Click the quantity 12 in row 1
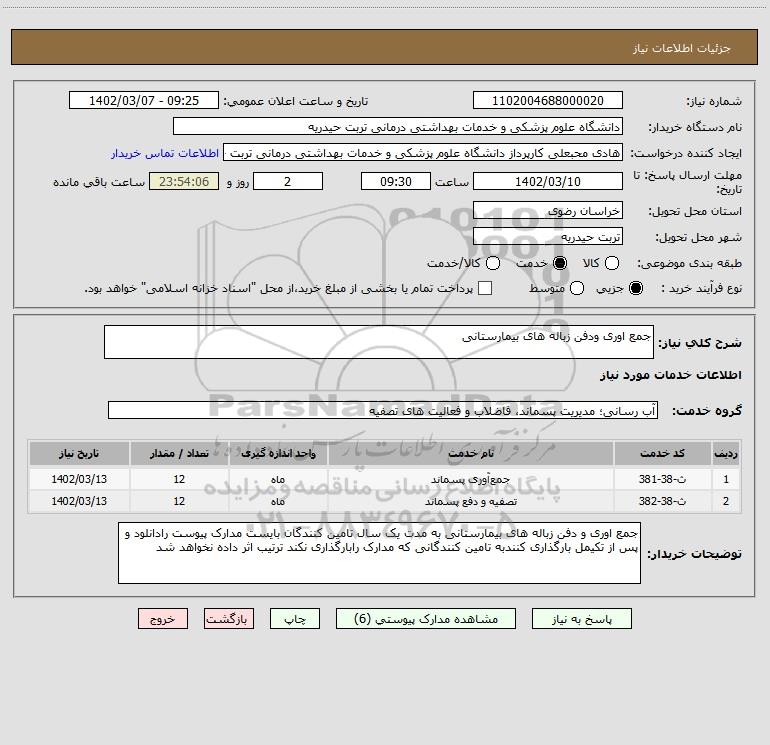 (x=179, y=479)
